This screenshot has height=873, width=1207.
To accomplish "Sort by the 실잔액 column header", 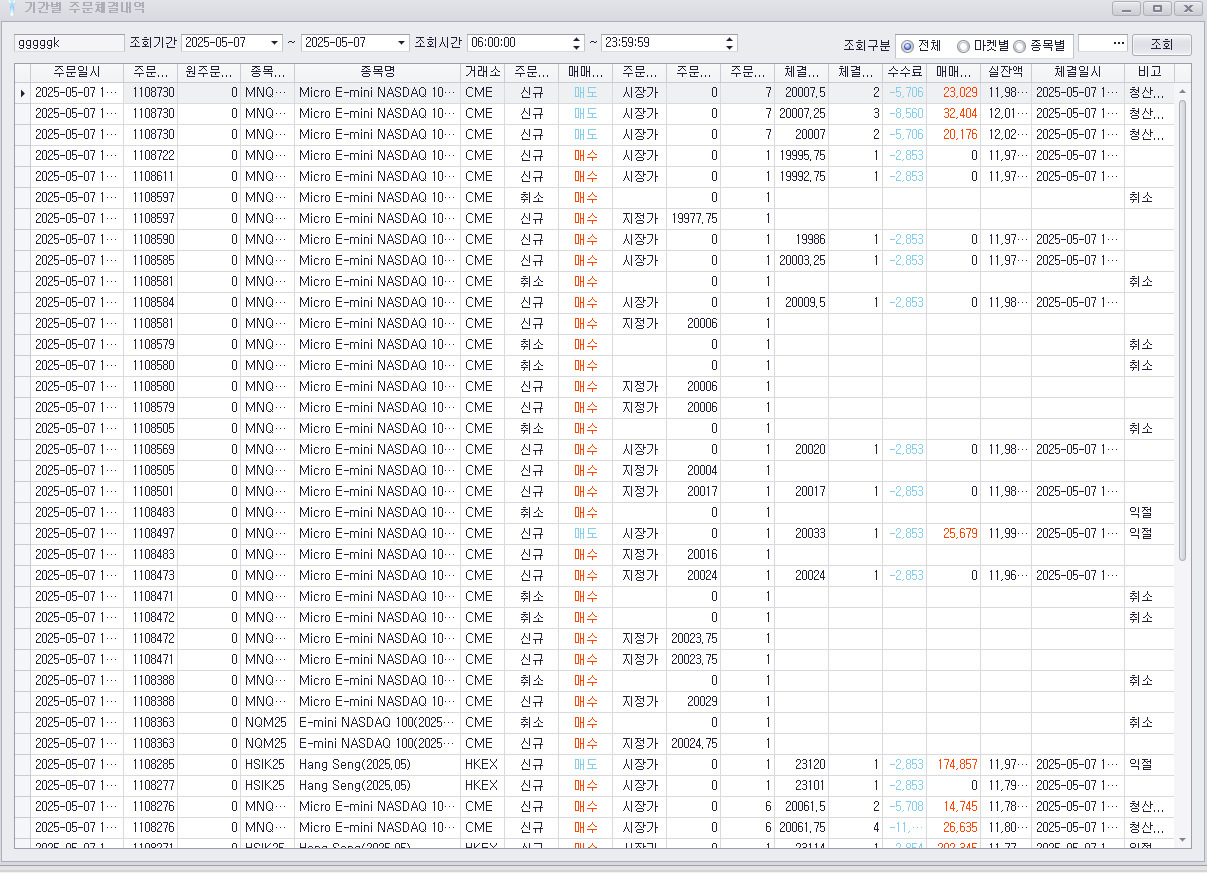I will click(x=1006, y=72).
